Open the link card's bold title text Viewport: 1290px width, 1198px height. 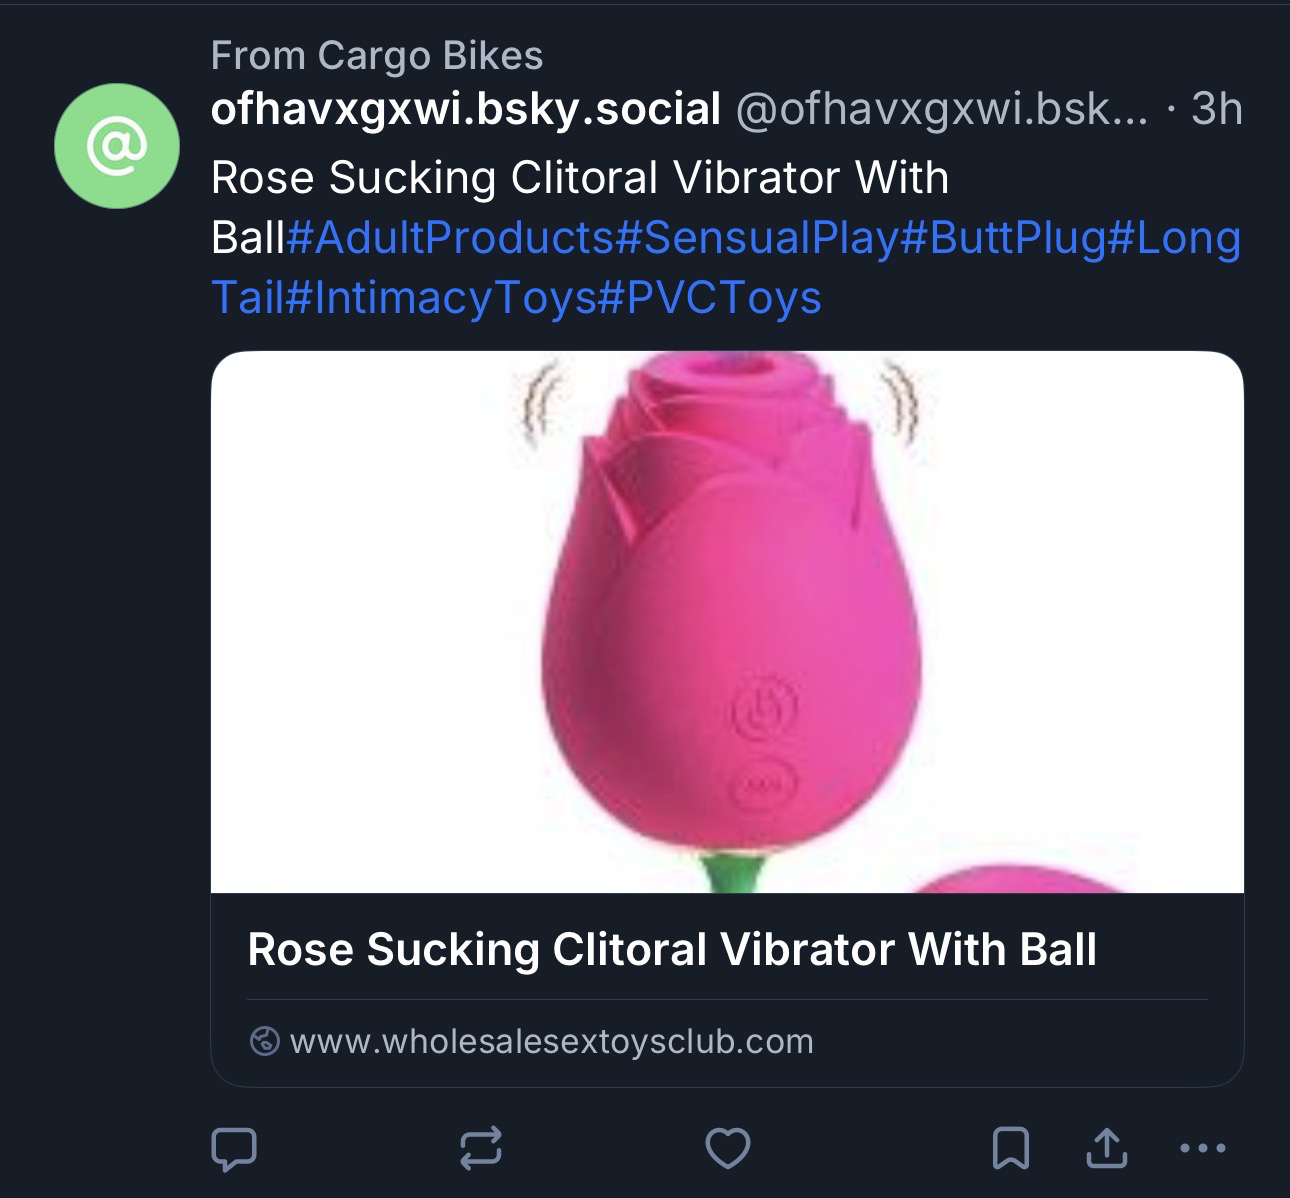[672, 949]
